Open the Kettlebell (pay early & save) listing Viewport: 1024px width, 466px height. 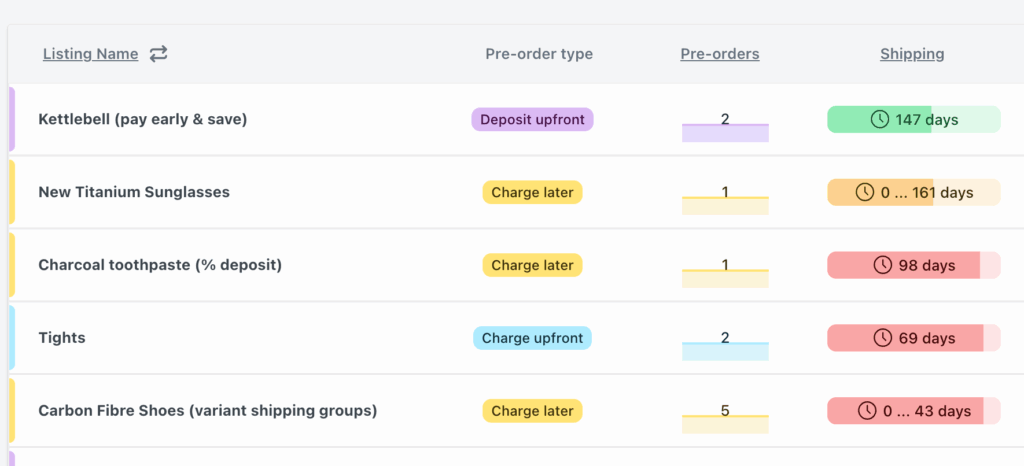142,119
